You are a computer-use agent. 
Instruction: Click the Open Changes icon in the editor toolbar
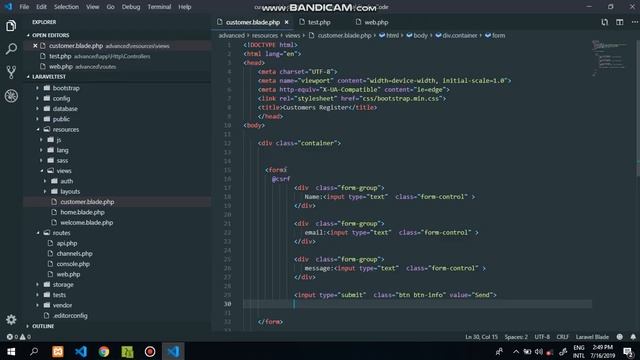tap(604, 22)
